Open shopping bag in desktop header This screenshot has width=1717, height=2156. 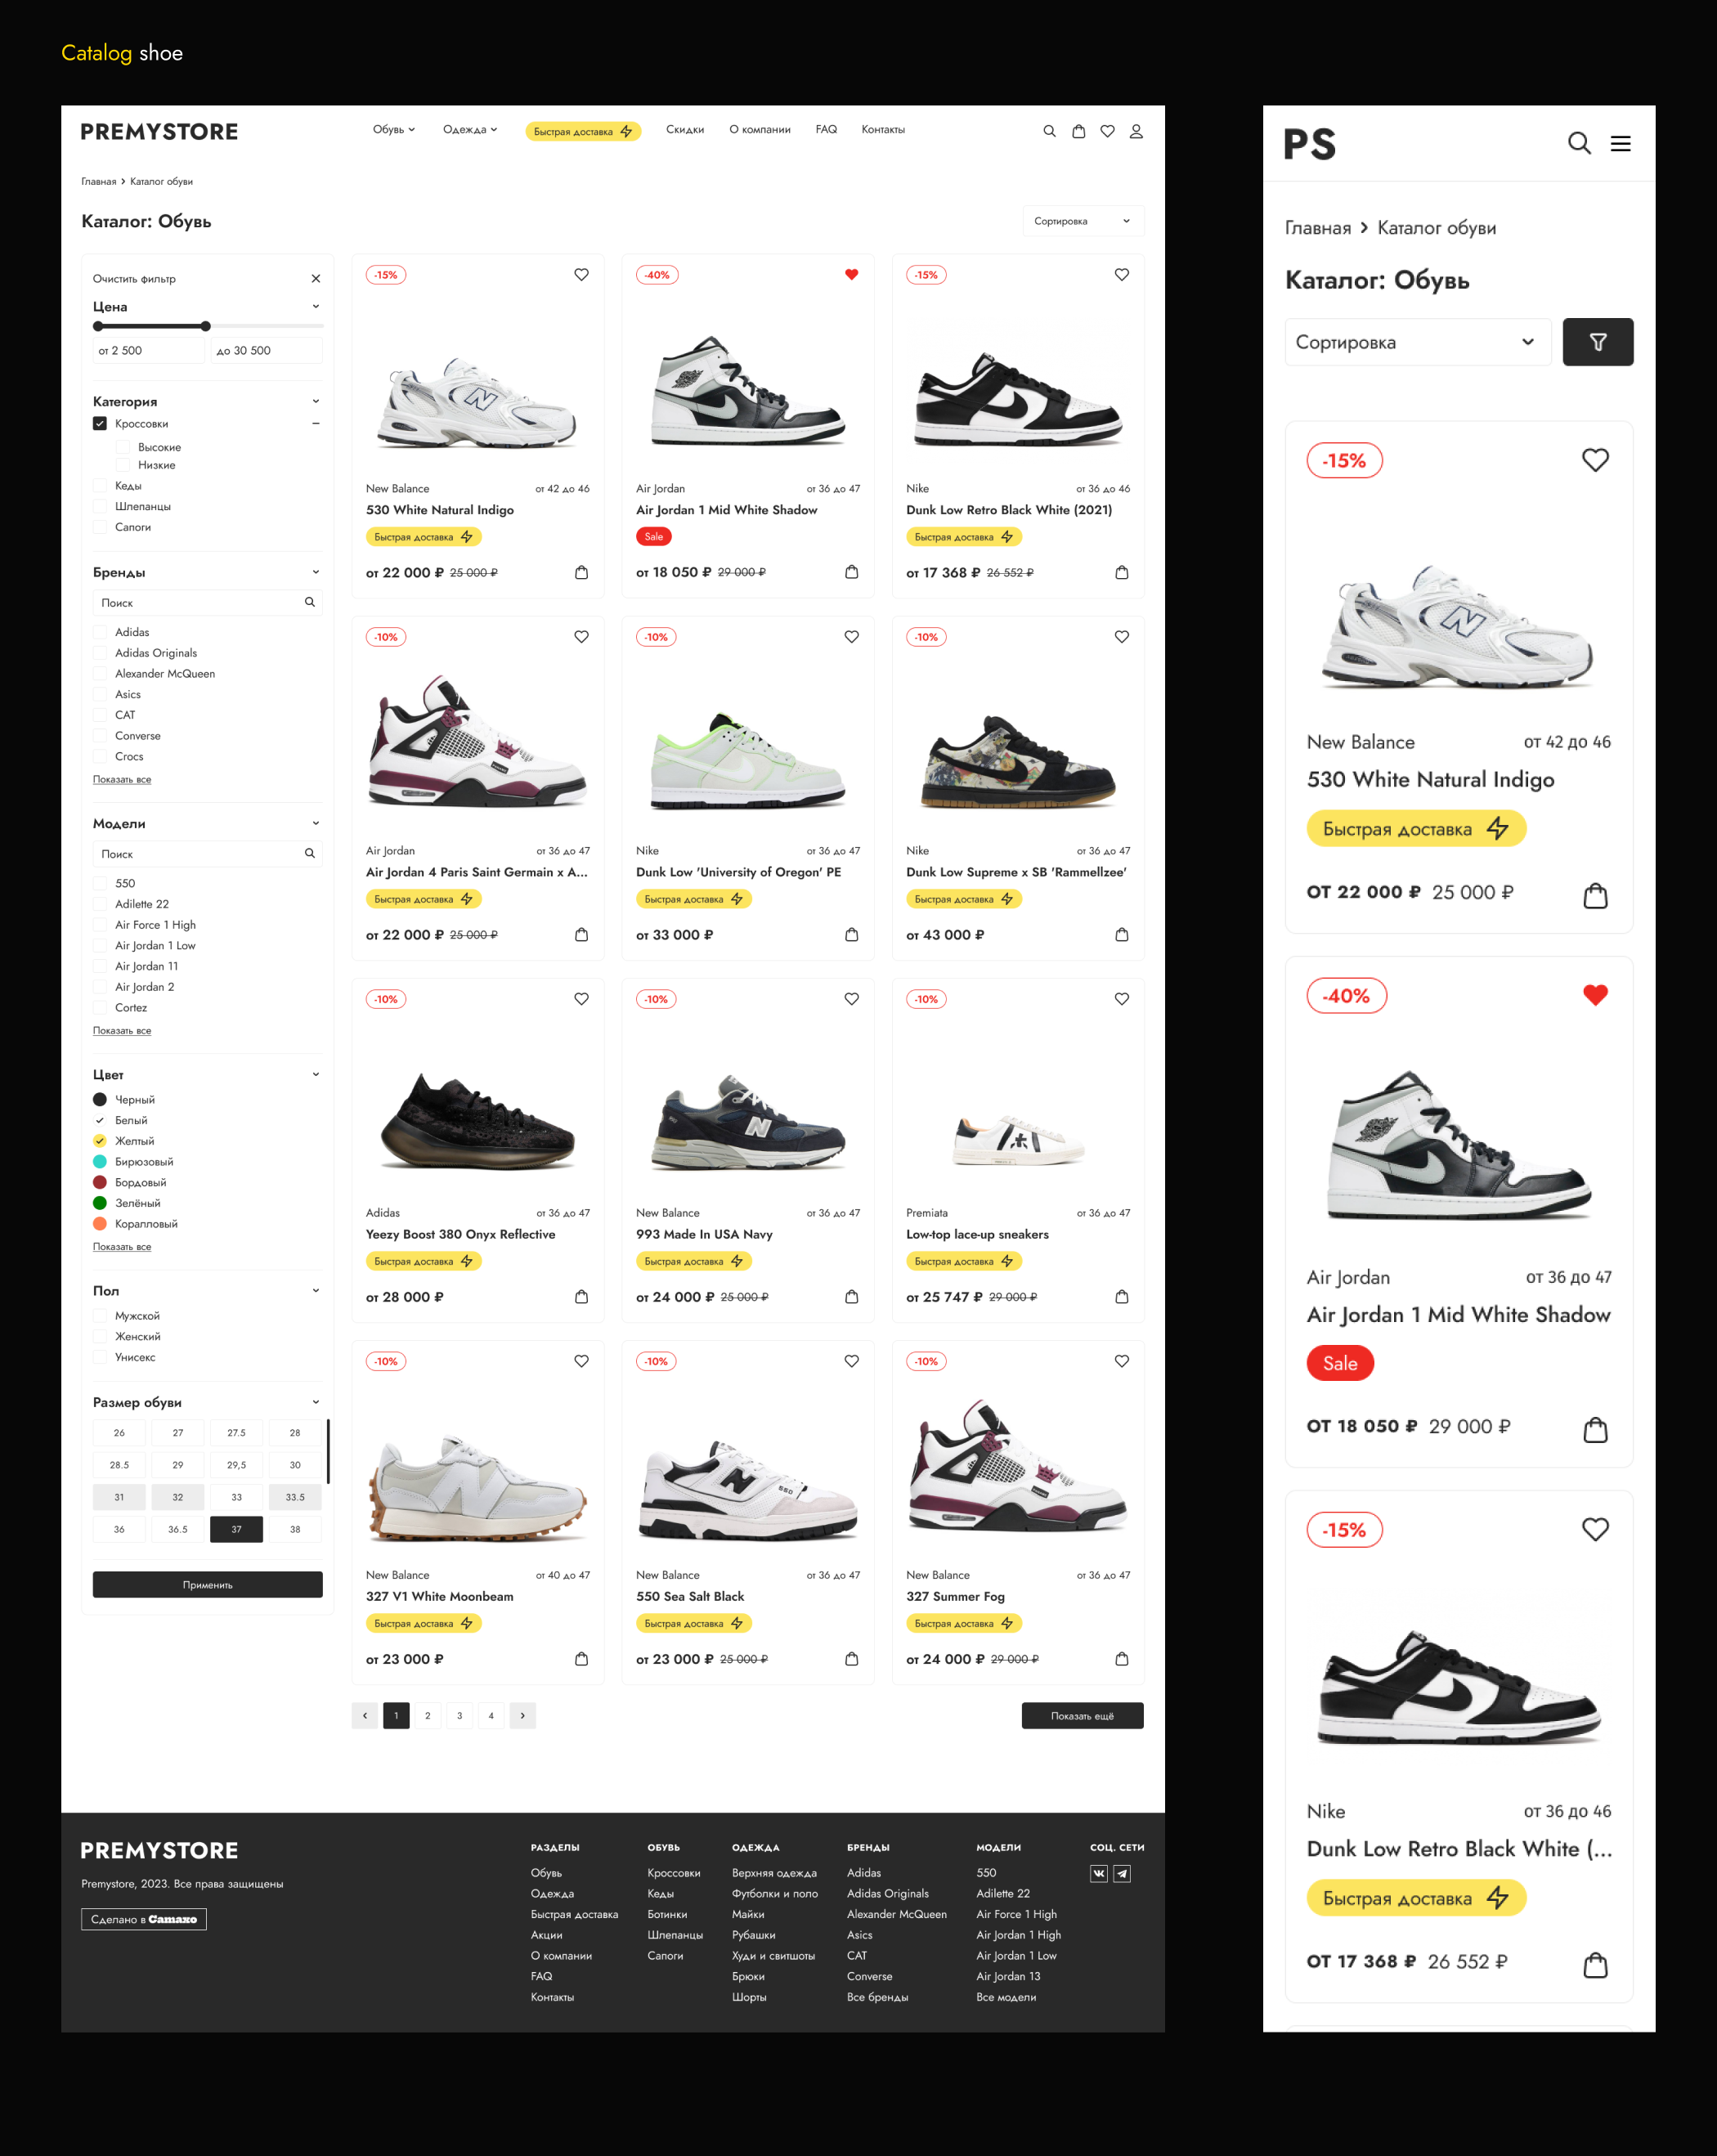tap(1078, 131)
